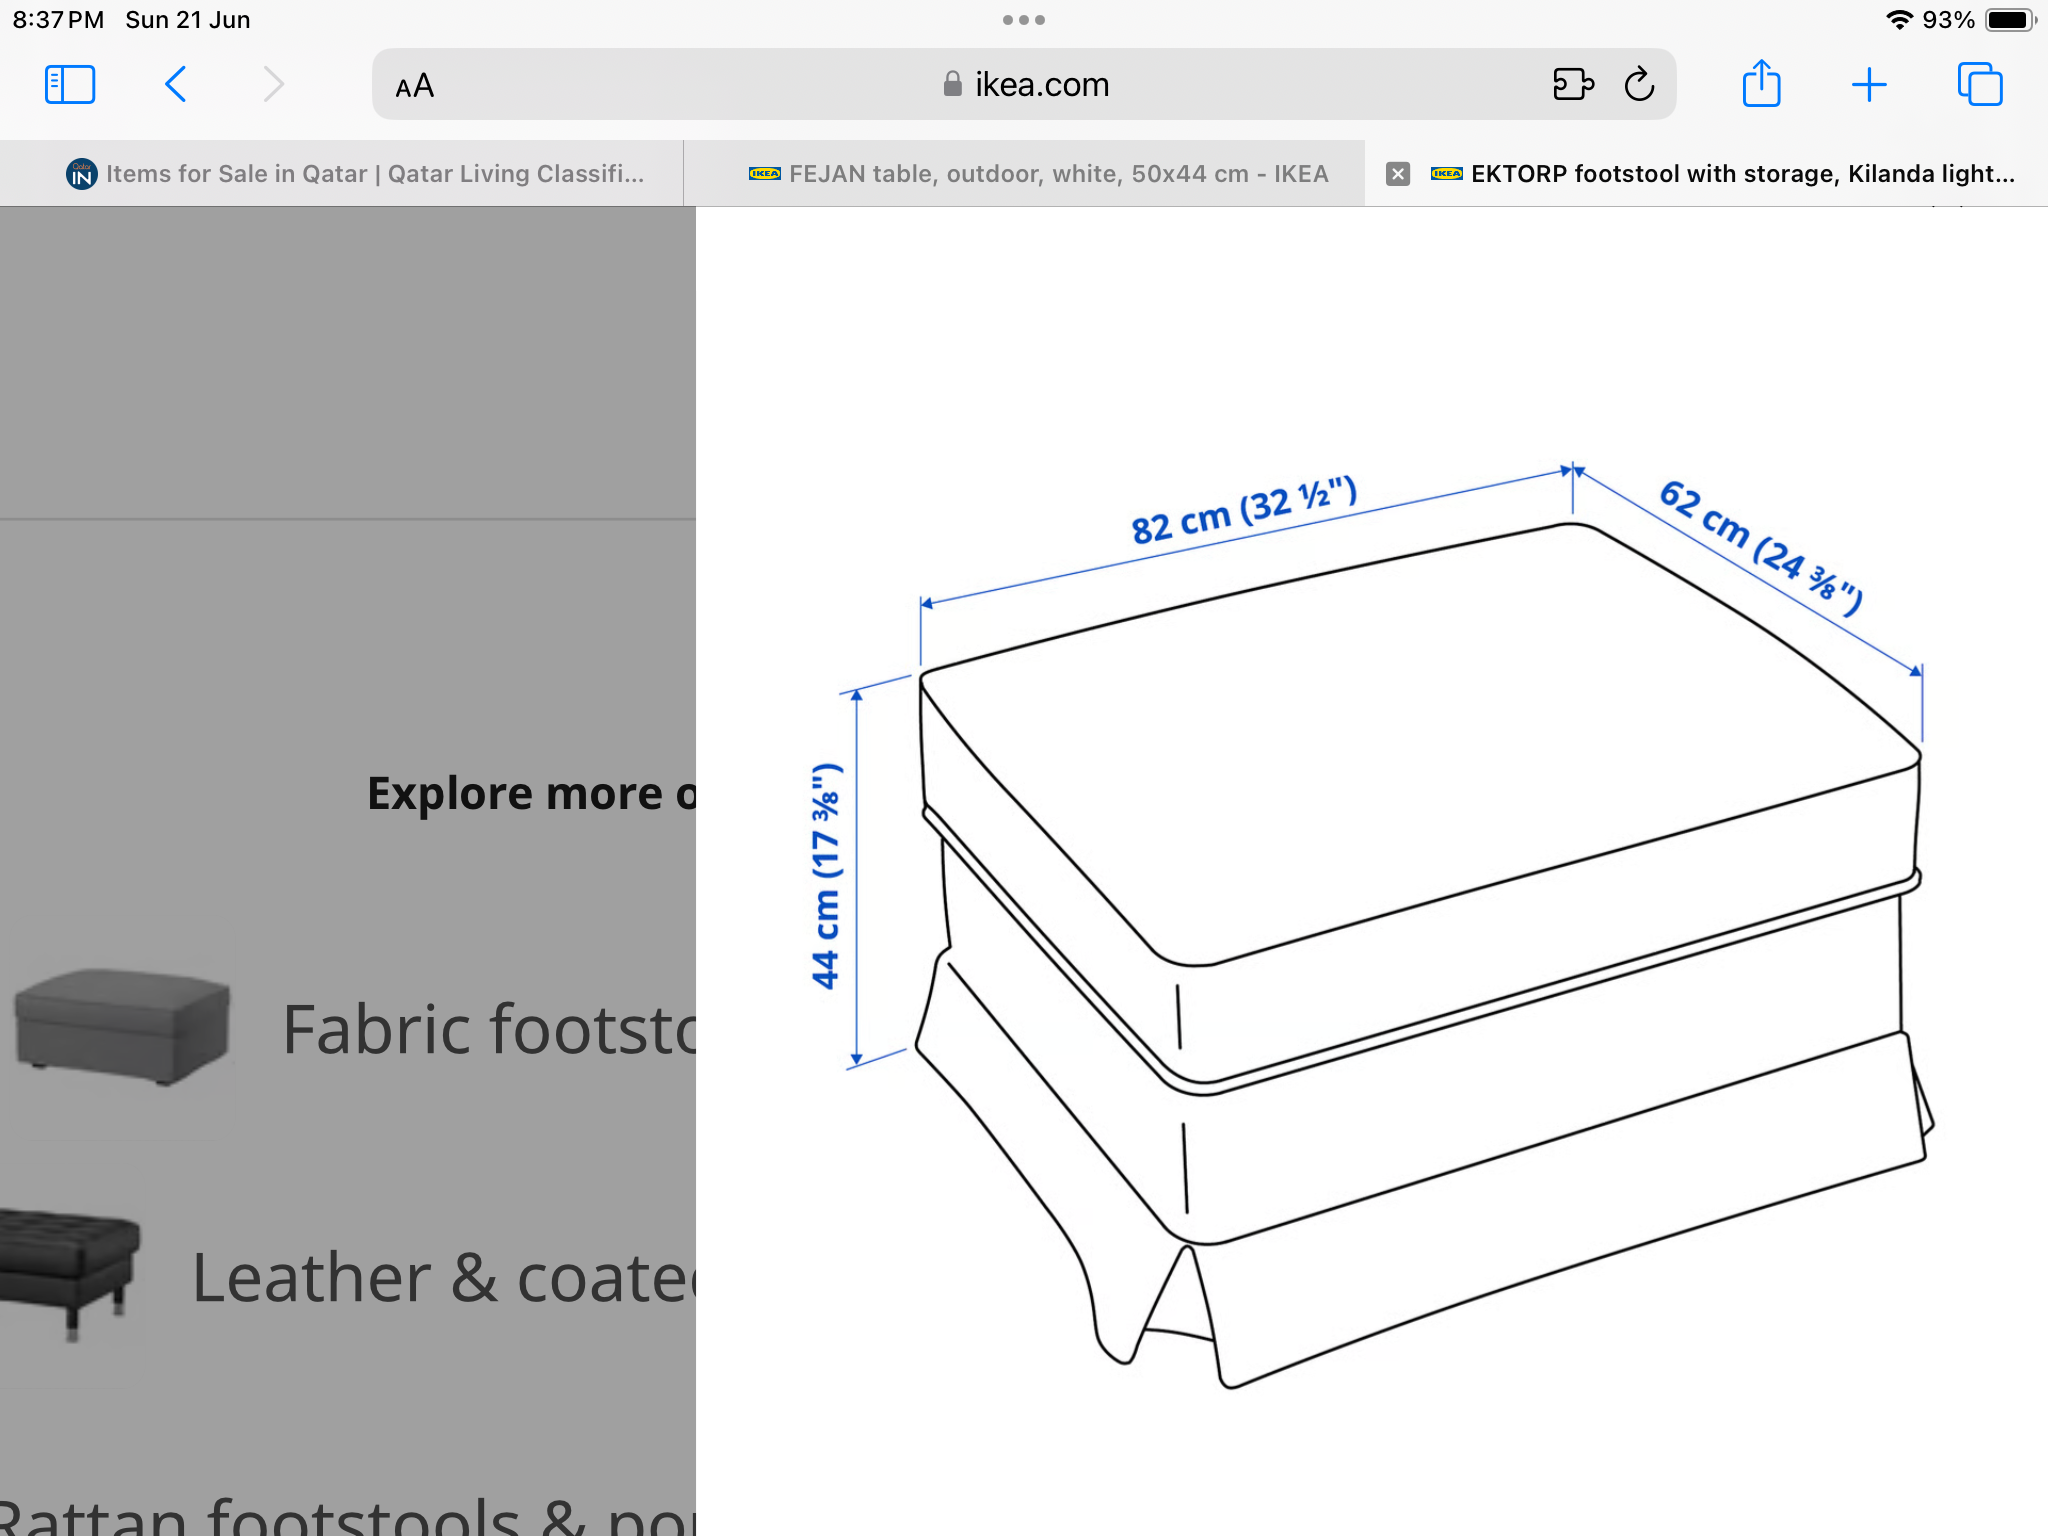Open the extensions puzzle icon
The width and height of the screenshot is (2048, 1536).
(x=1573, y=85)
